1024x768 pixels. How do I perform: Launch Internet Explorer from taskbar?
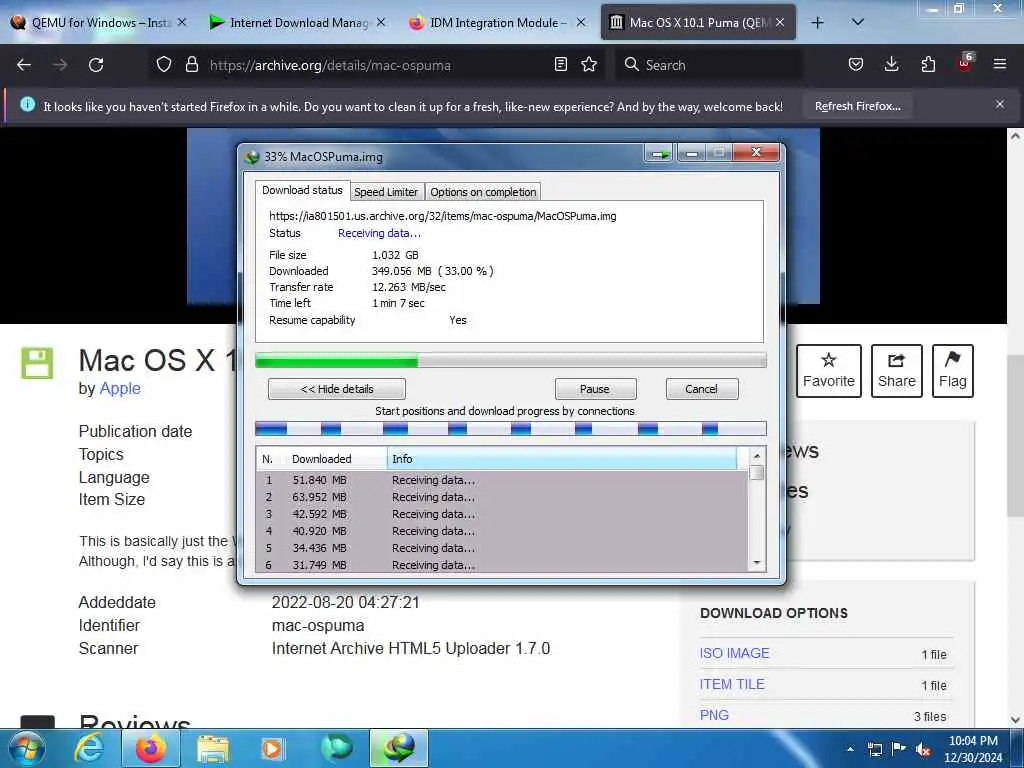(x=88, y=748)
